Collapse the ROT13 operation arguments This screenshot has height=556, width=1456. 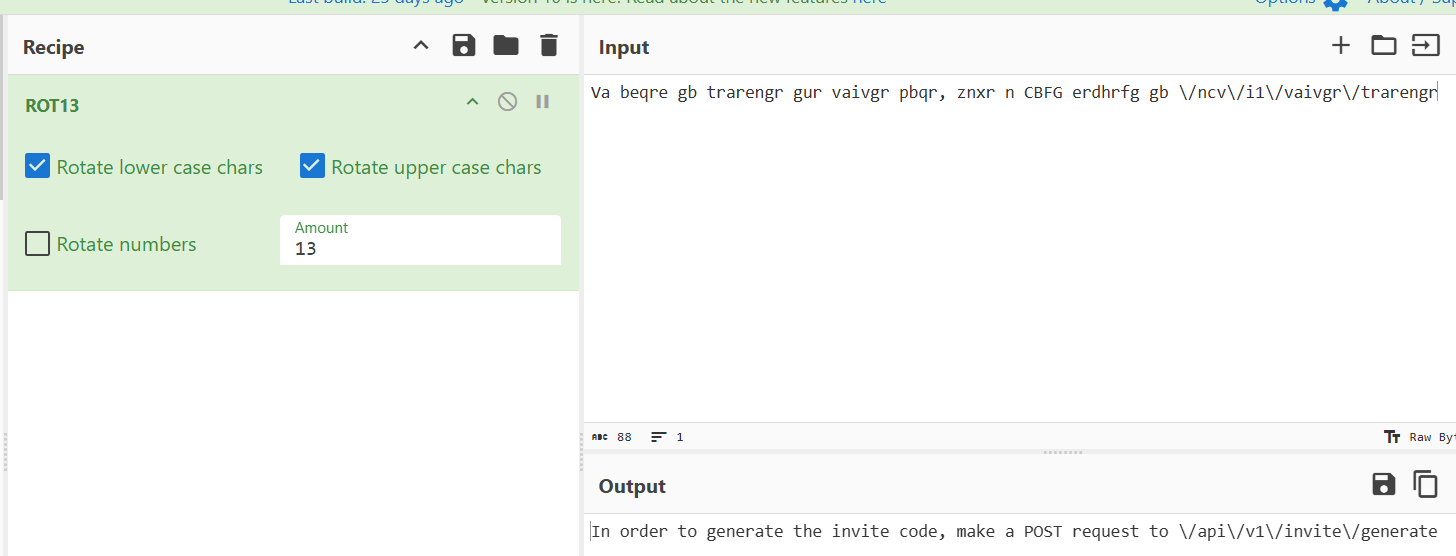[x=473, y=102]
